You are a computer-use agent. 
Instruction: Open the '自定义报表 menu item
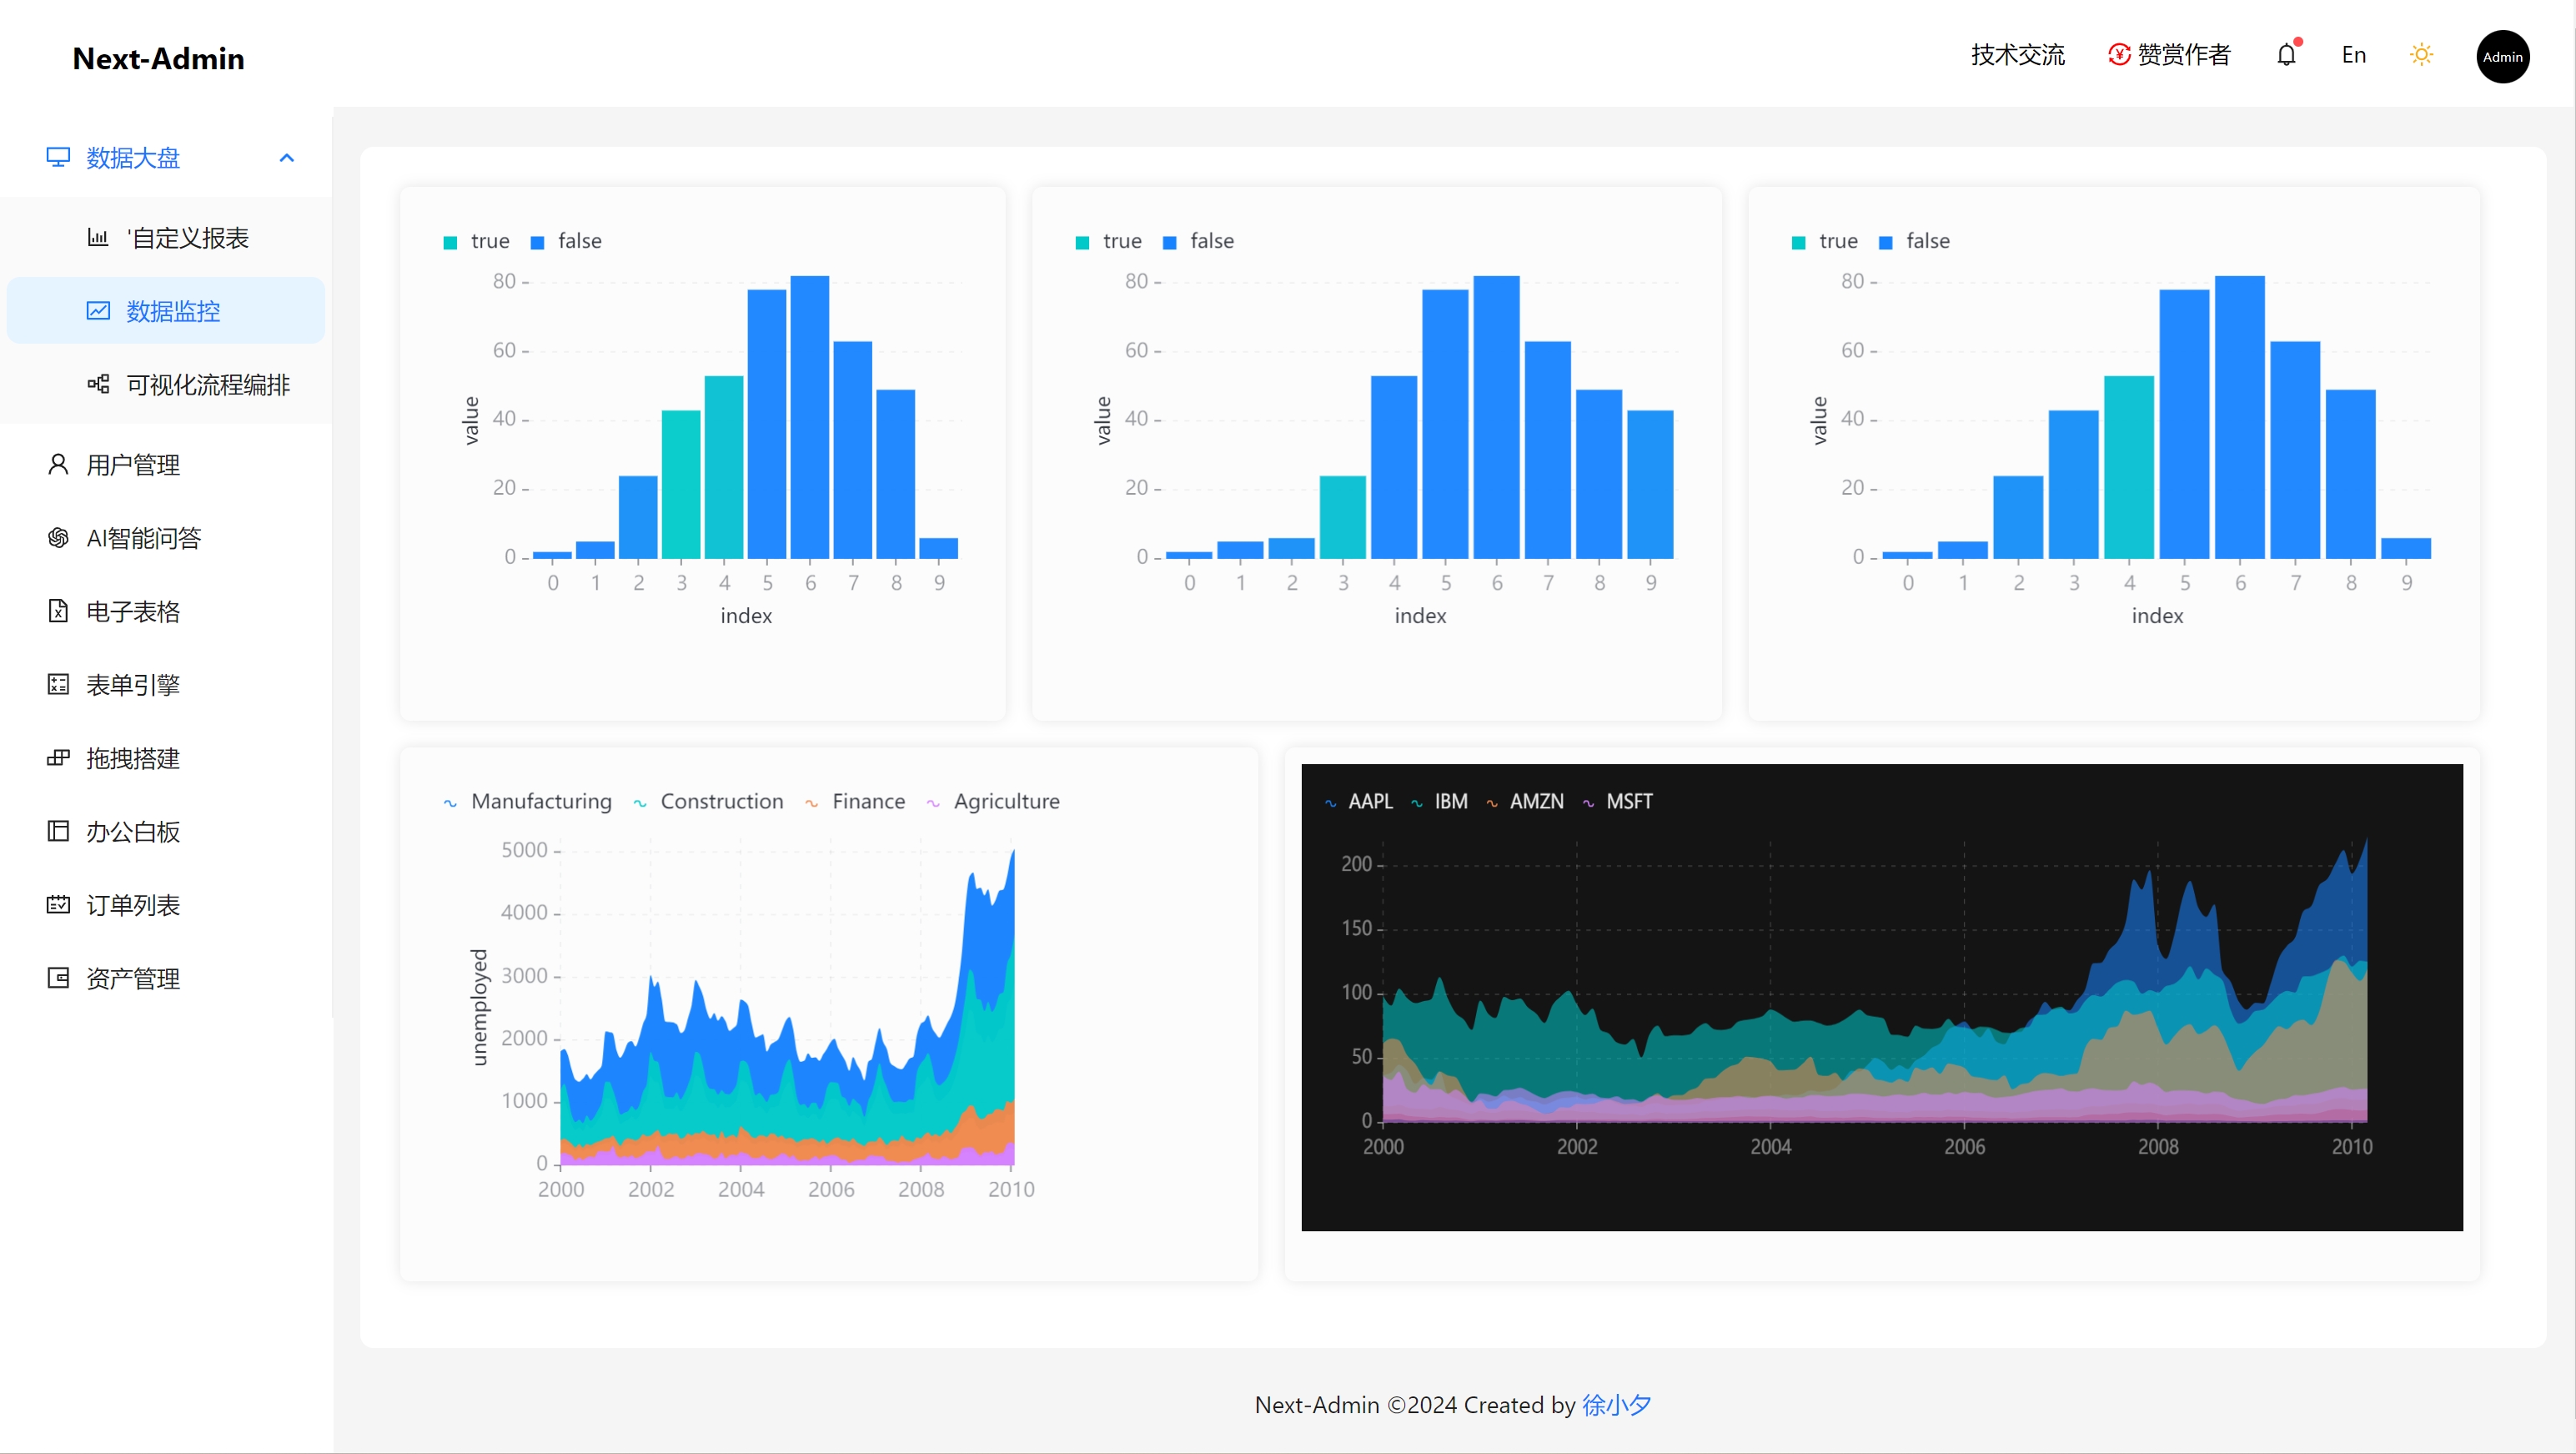(x=187, y=238)
